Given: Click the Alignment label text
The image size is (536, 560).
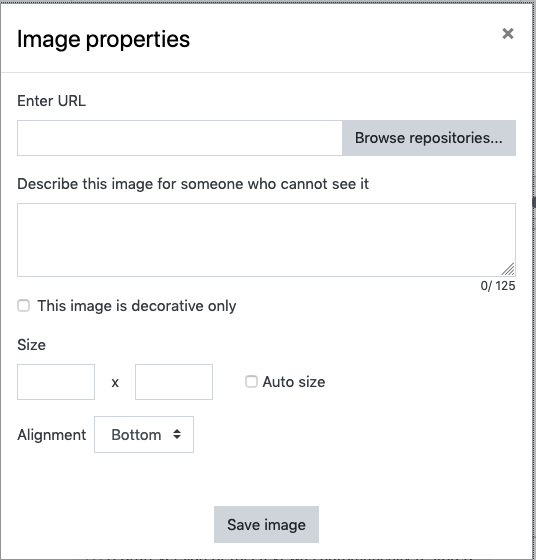Looking at the screenshot, I should [x=52, y=435].
